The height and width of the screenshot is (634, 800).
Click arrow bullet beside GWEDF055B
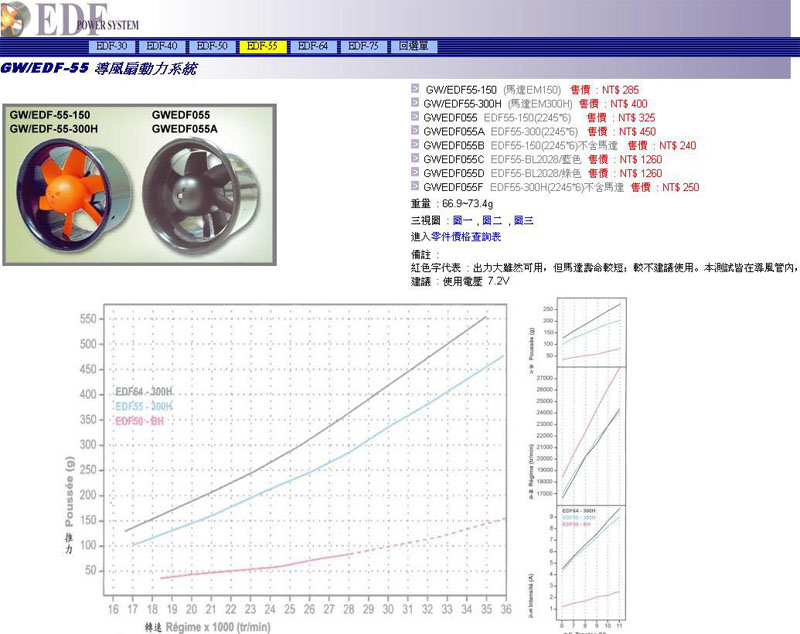(415, 145)
